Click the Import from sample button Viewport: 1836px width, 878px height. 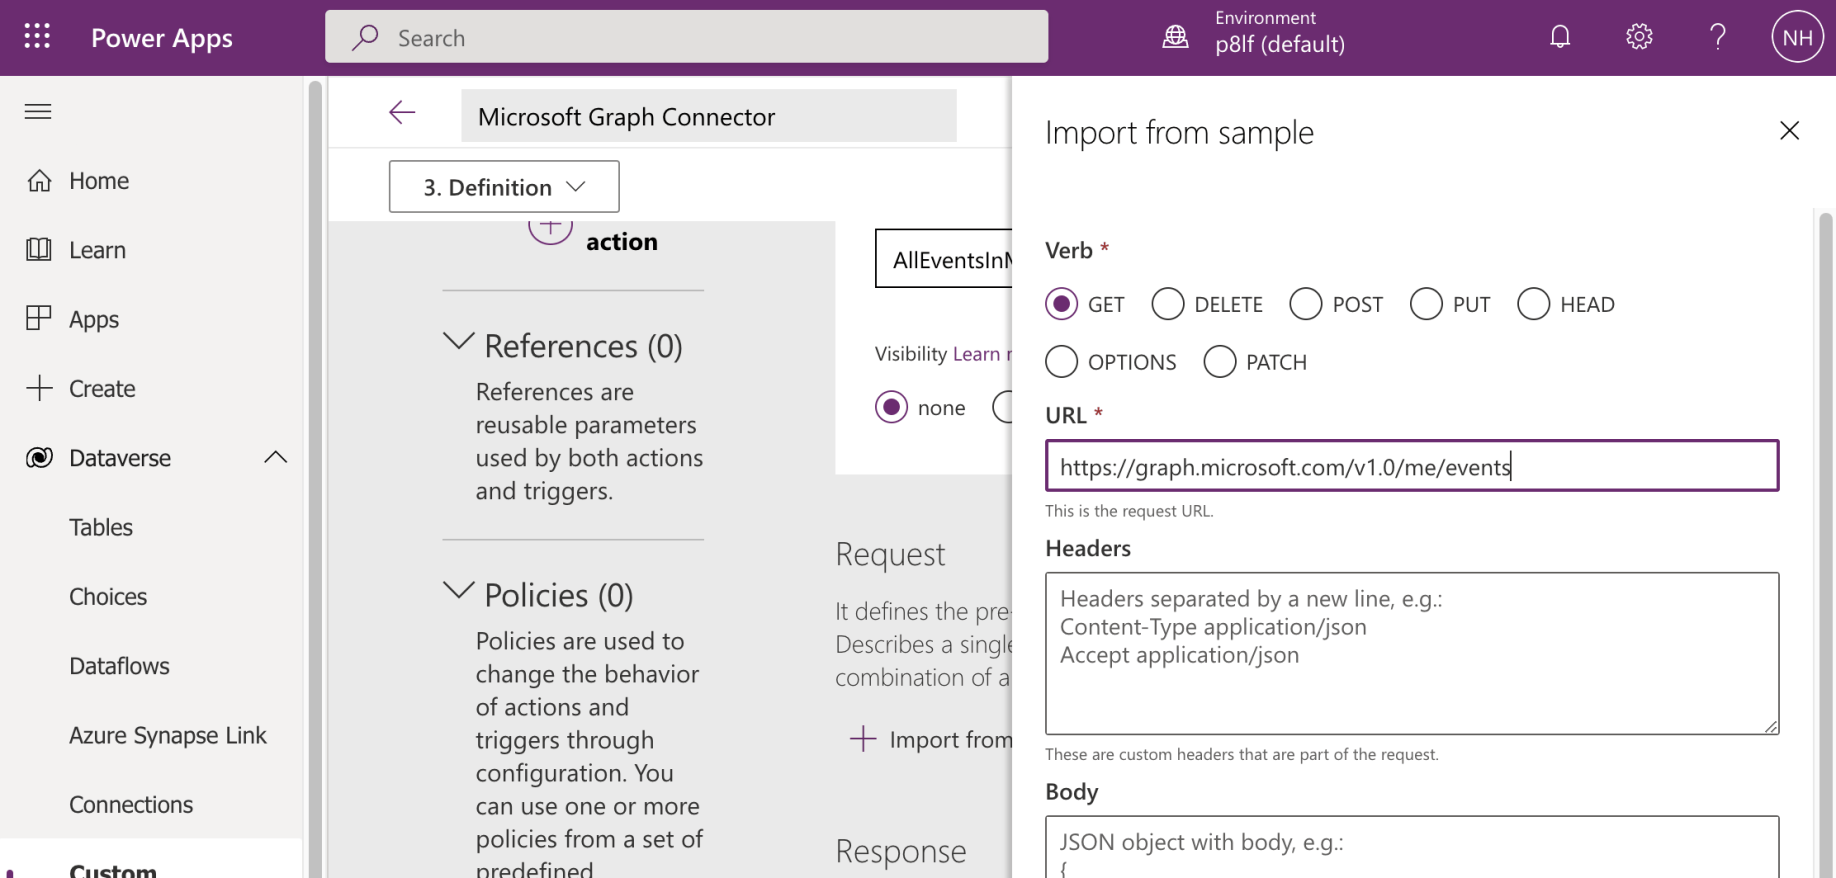click(x=932, y=740)
